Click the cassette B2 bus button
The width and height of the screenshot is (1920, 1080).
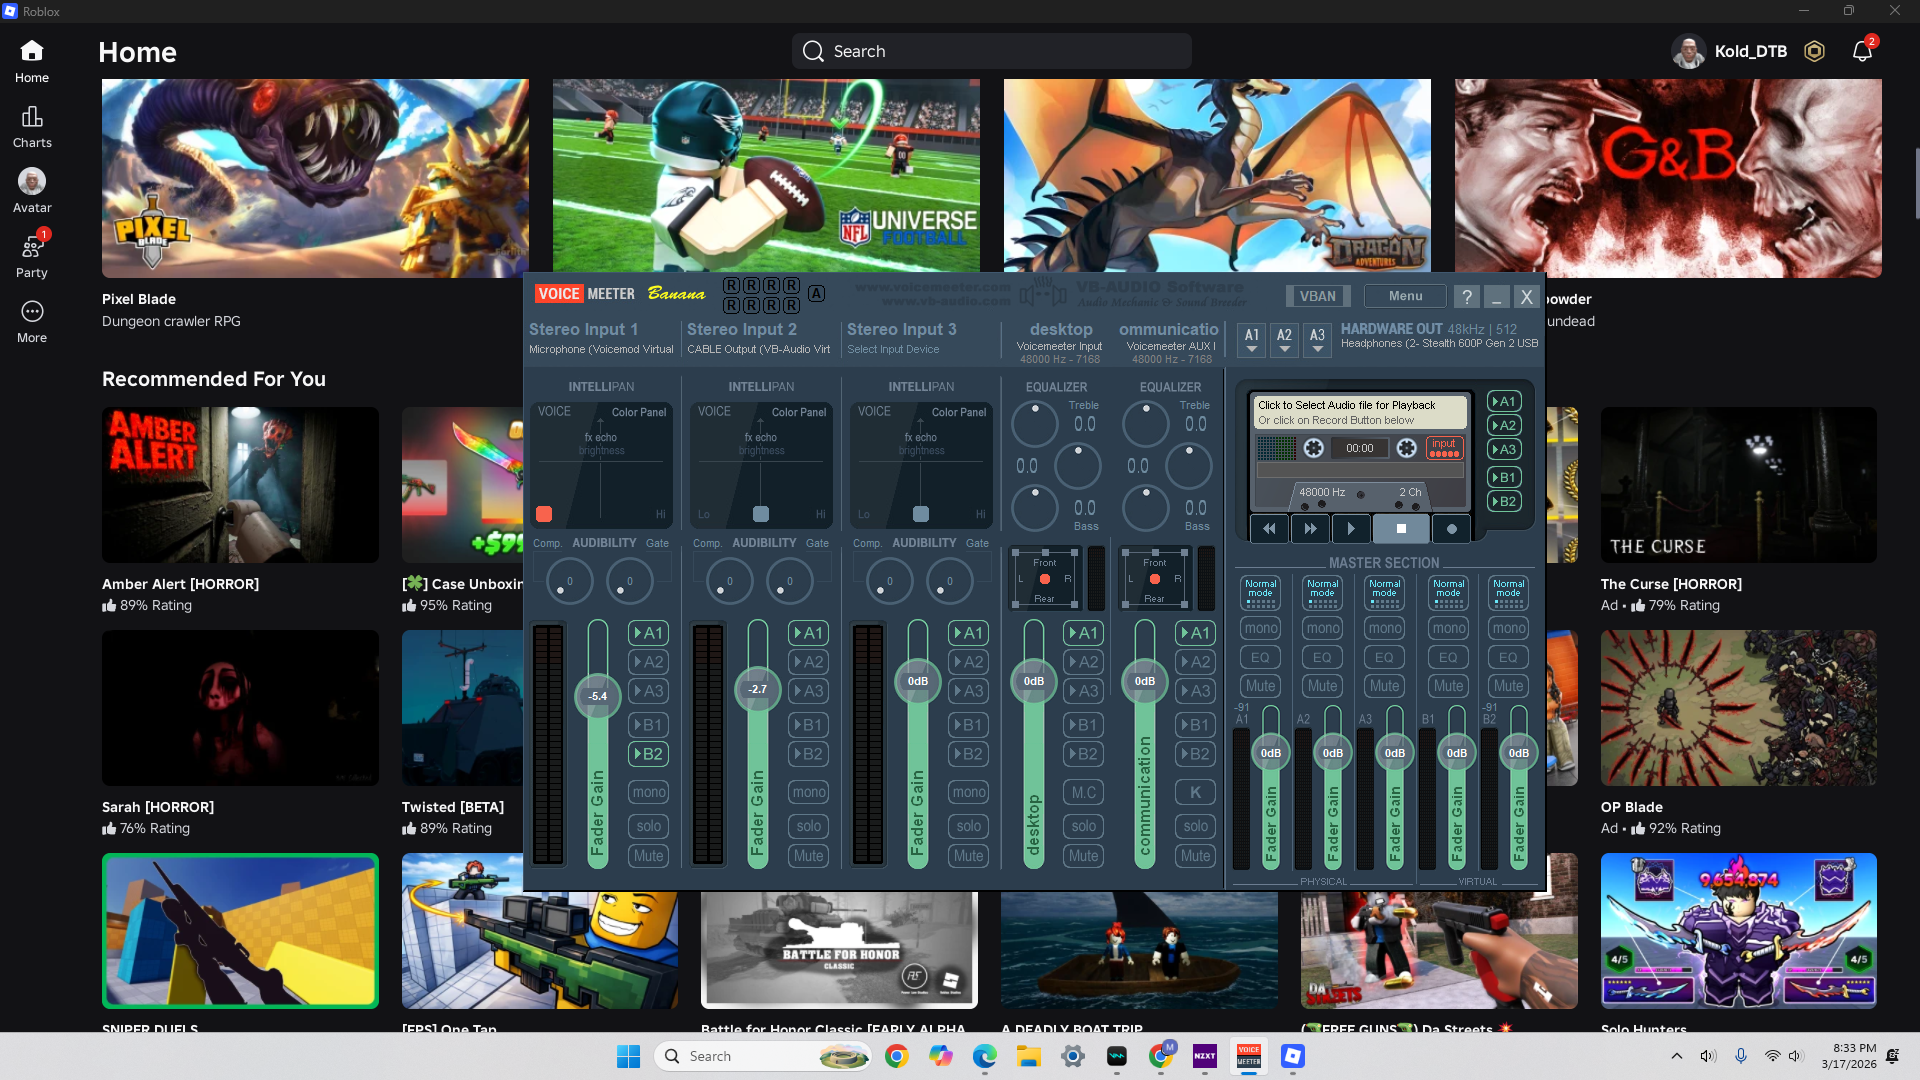pyautogui.click(x=1504, y=502)
